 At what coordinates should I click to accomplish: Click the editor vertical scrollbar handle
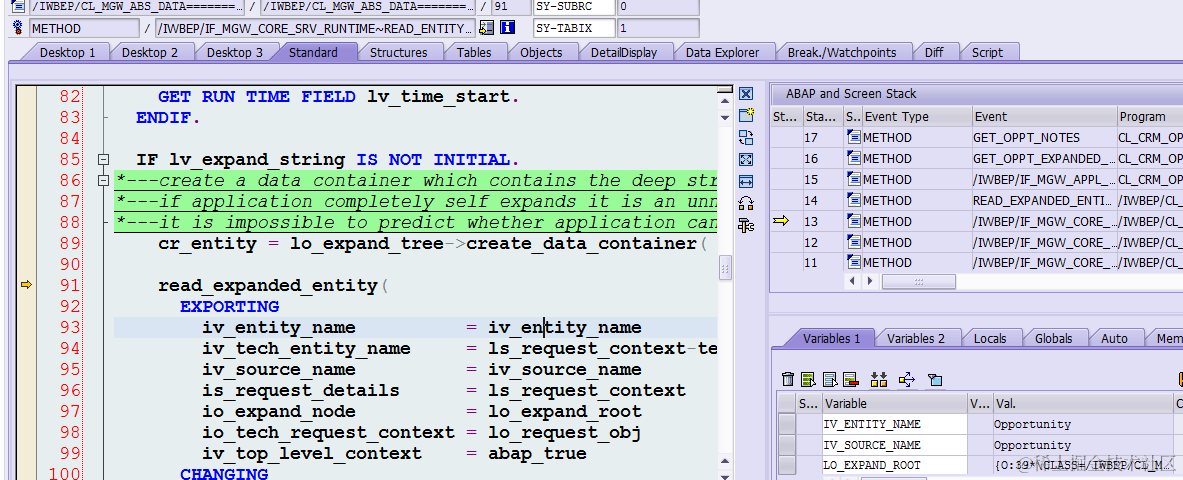[725, 268]
